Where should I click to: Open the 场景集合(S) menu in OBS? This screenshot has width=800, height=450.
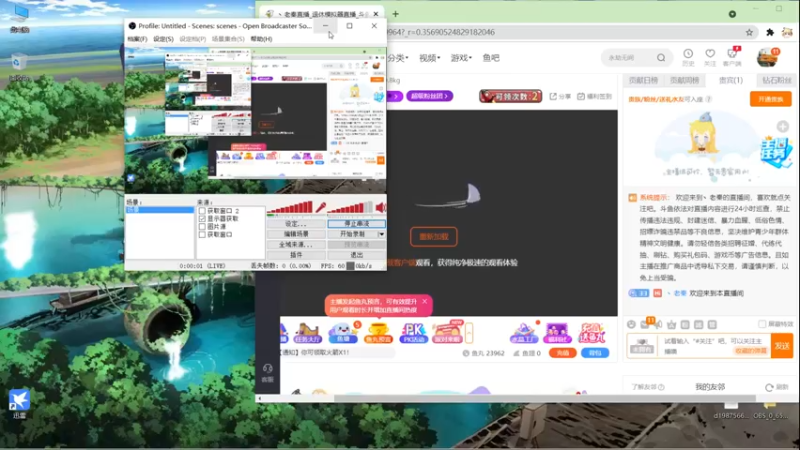(x=228, y=39)
